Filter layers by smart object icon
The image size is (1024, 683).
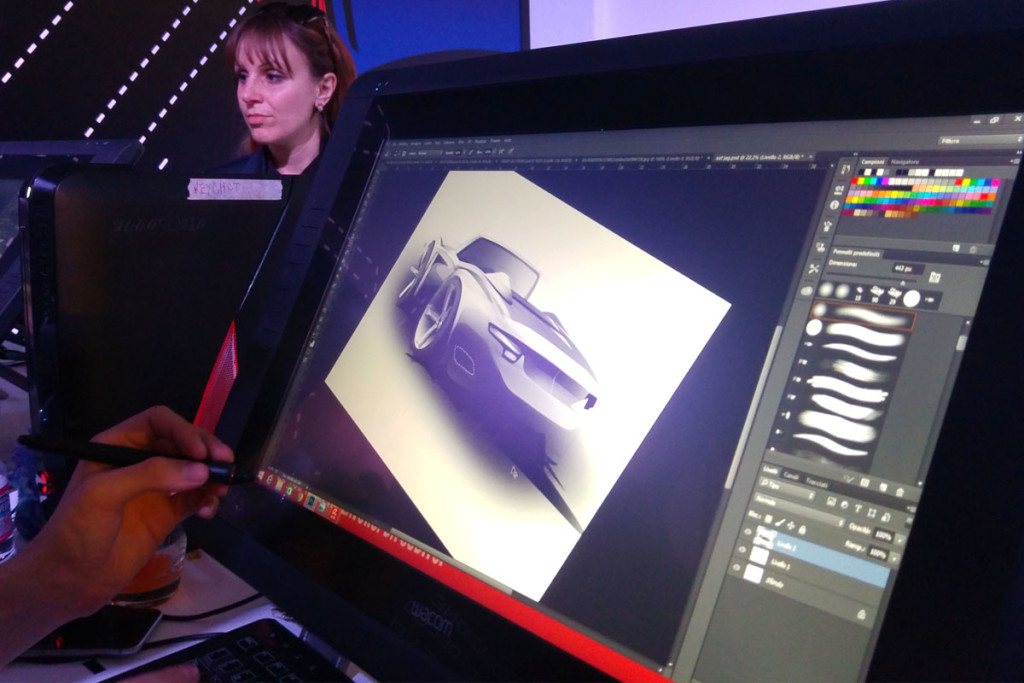click(x=884, y=515)
